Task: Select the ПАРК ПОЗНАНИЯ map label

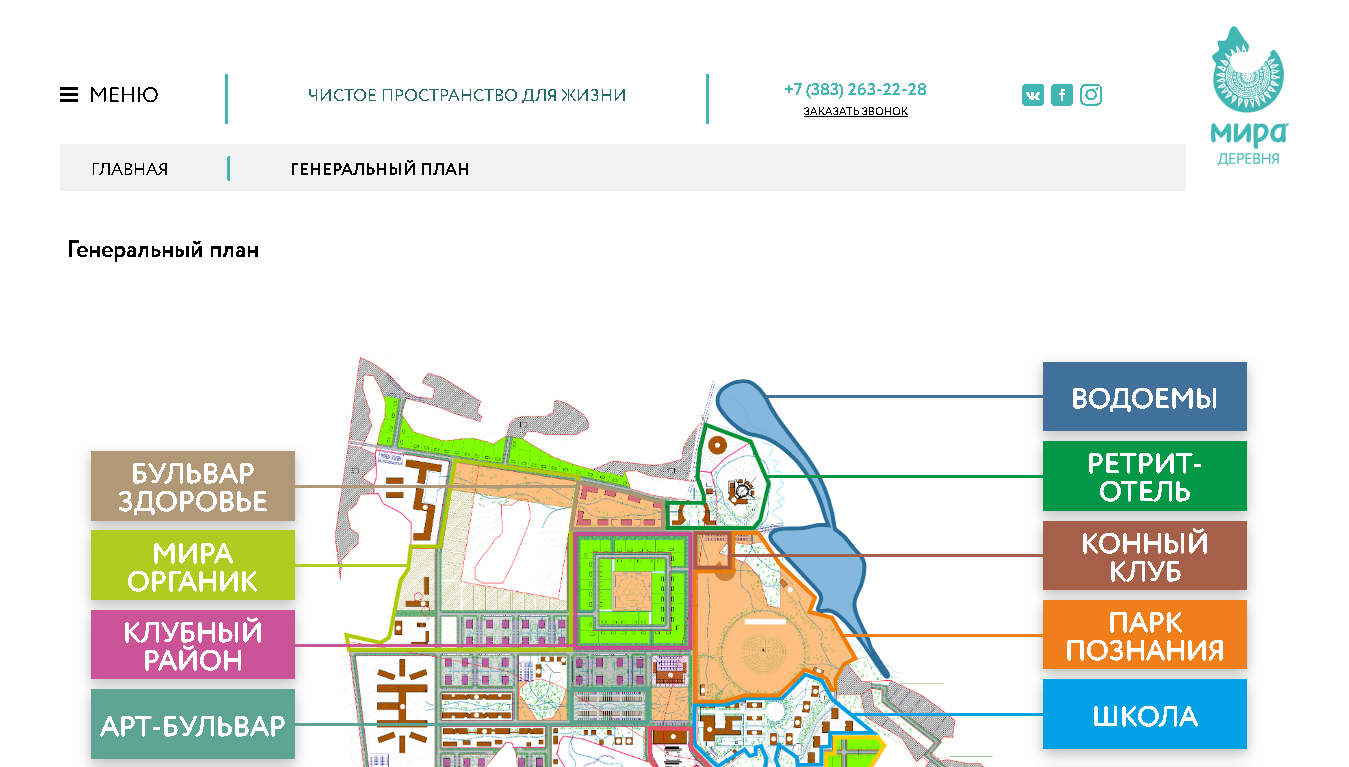Action: [x=1144, y=635]
